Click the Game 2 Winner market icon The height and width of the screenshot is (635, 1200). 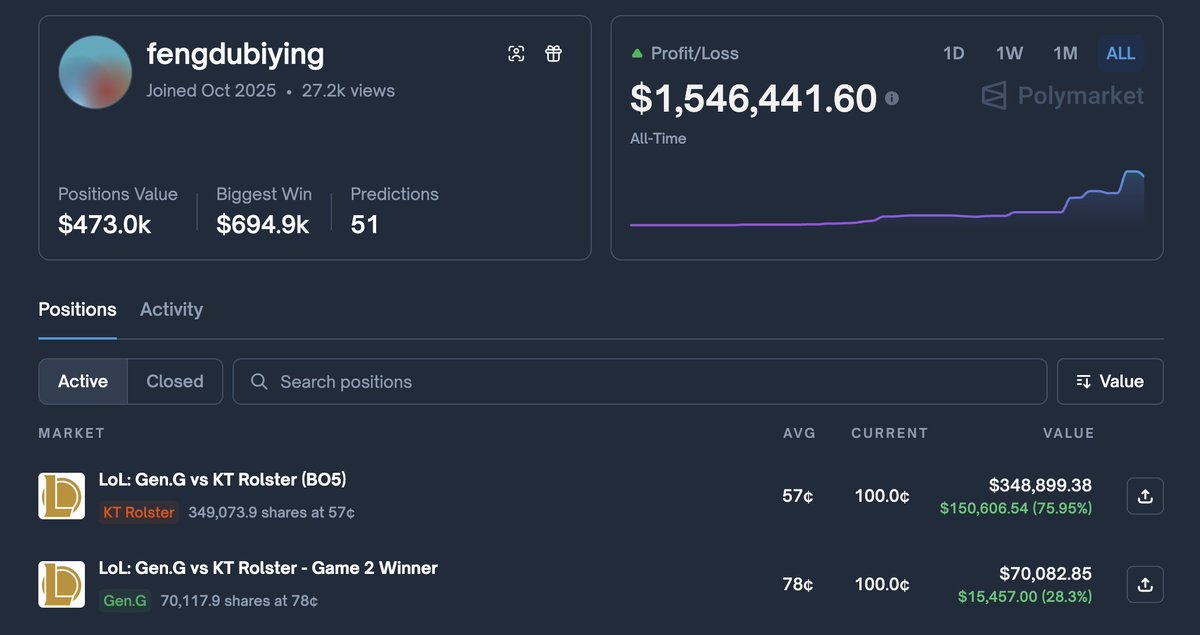click(x=61, y=584)
